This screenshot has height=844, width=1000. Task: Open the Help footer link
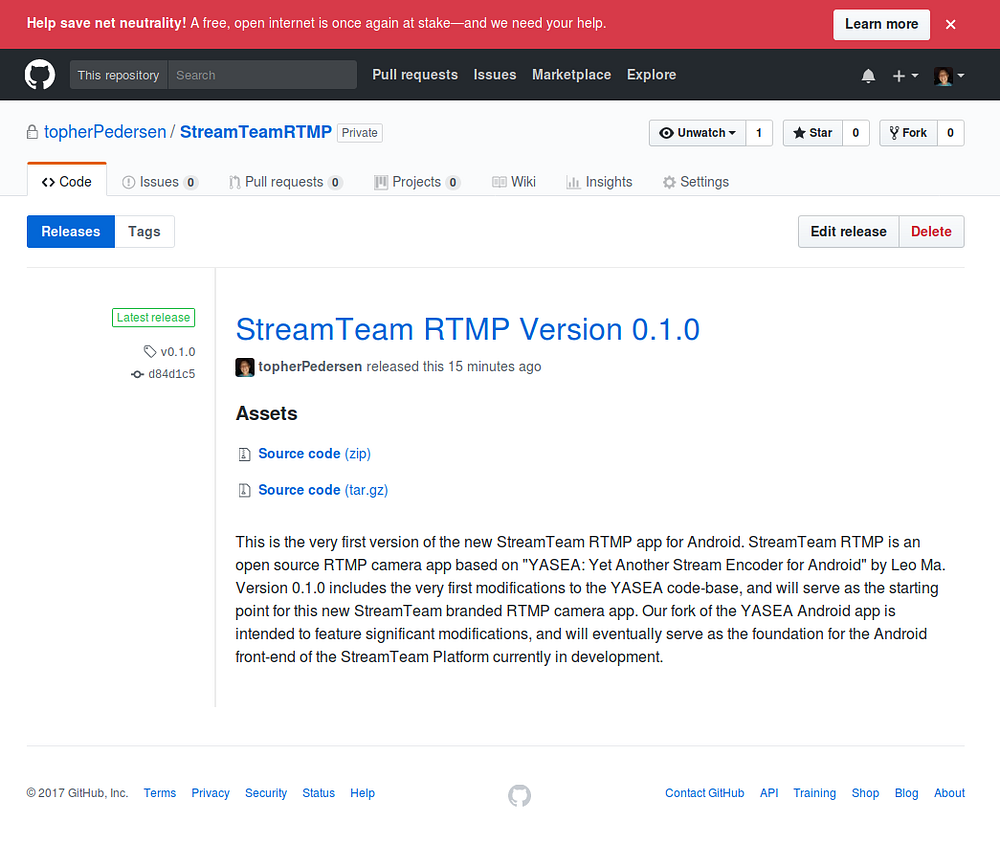pos(362,793)
